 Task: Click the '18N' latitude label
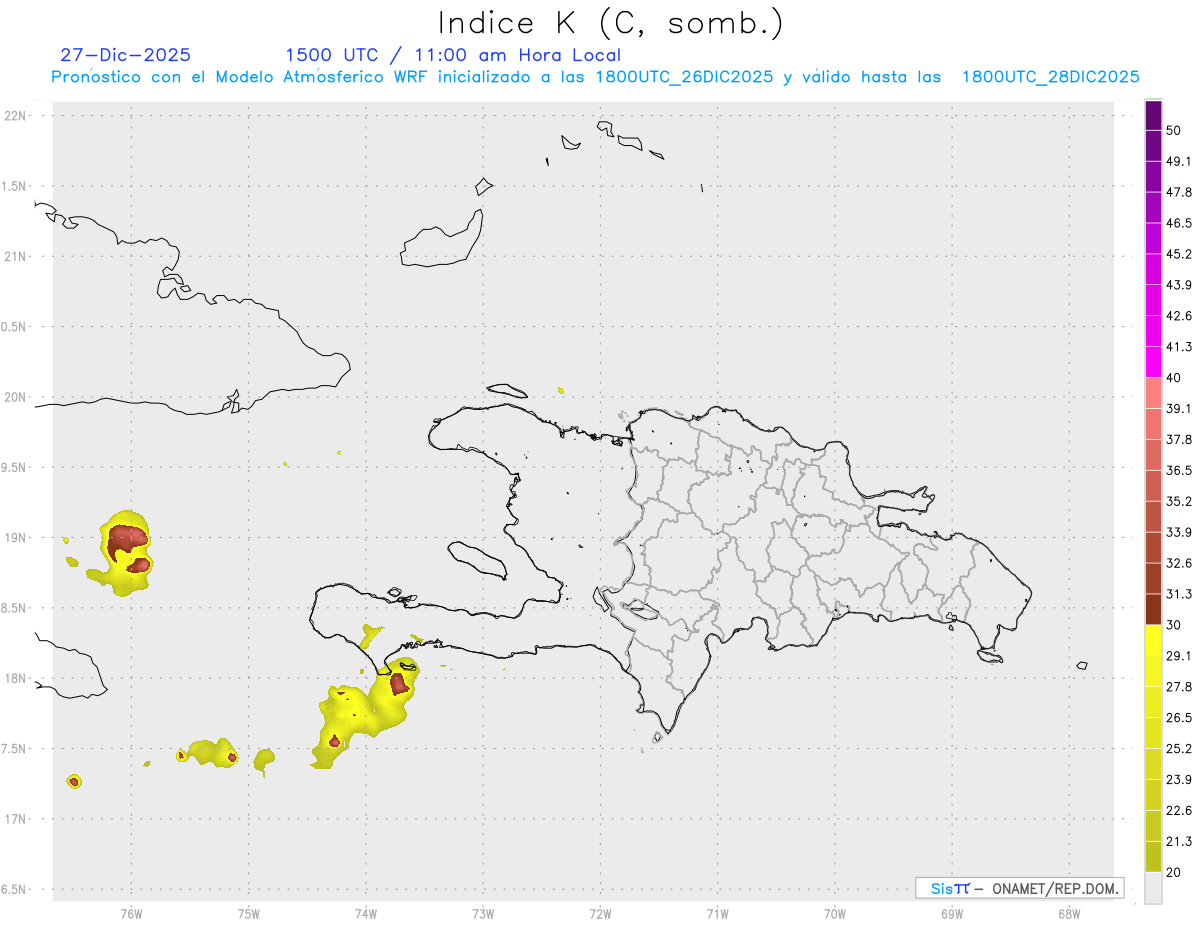16,678
